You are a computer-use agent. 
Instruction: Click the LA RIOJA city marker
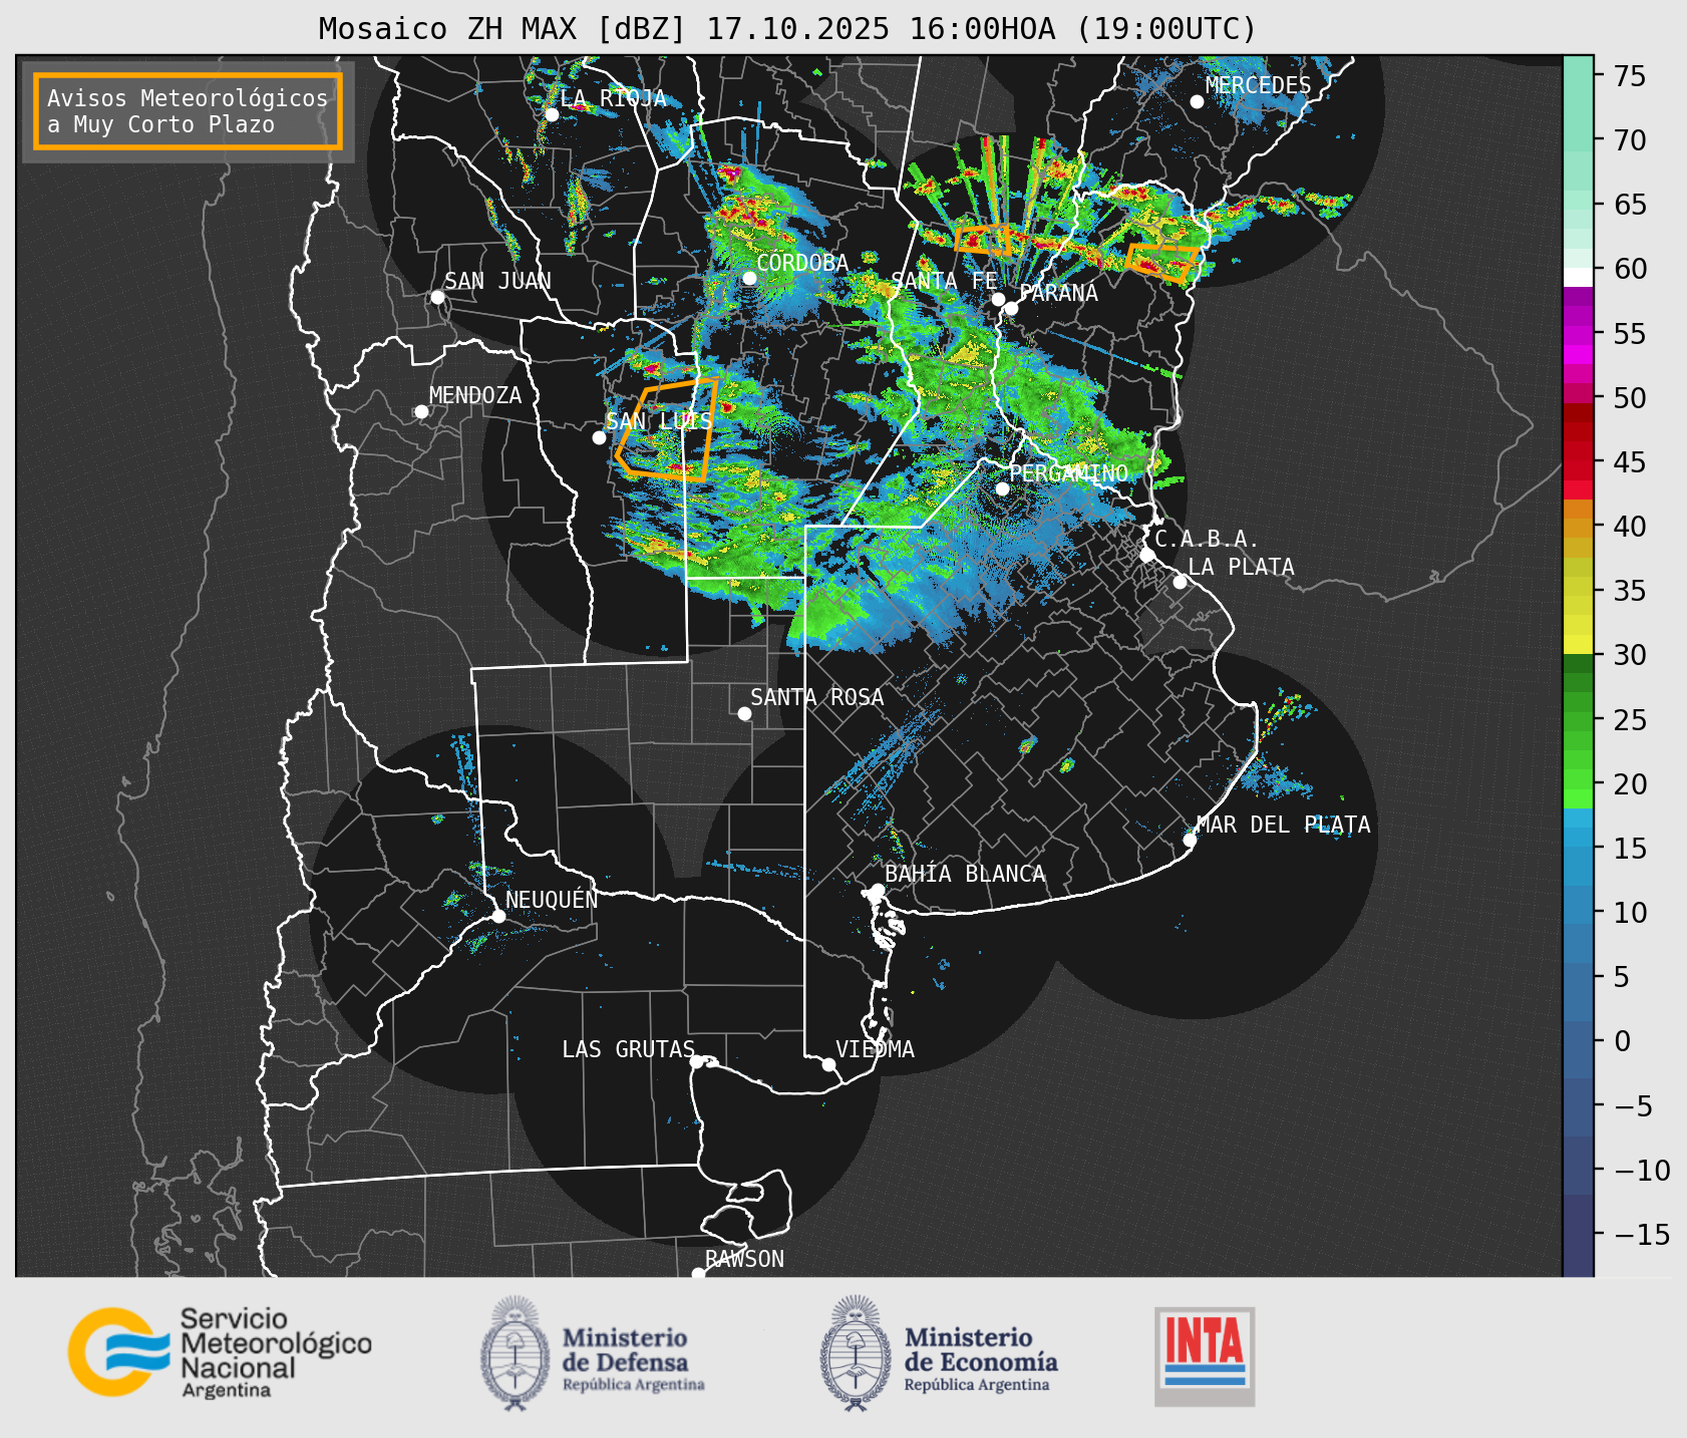click(x=551, y=114)
